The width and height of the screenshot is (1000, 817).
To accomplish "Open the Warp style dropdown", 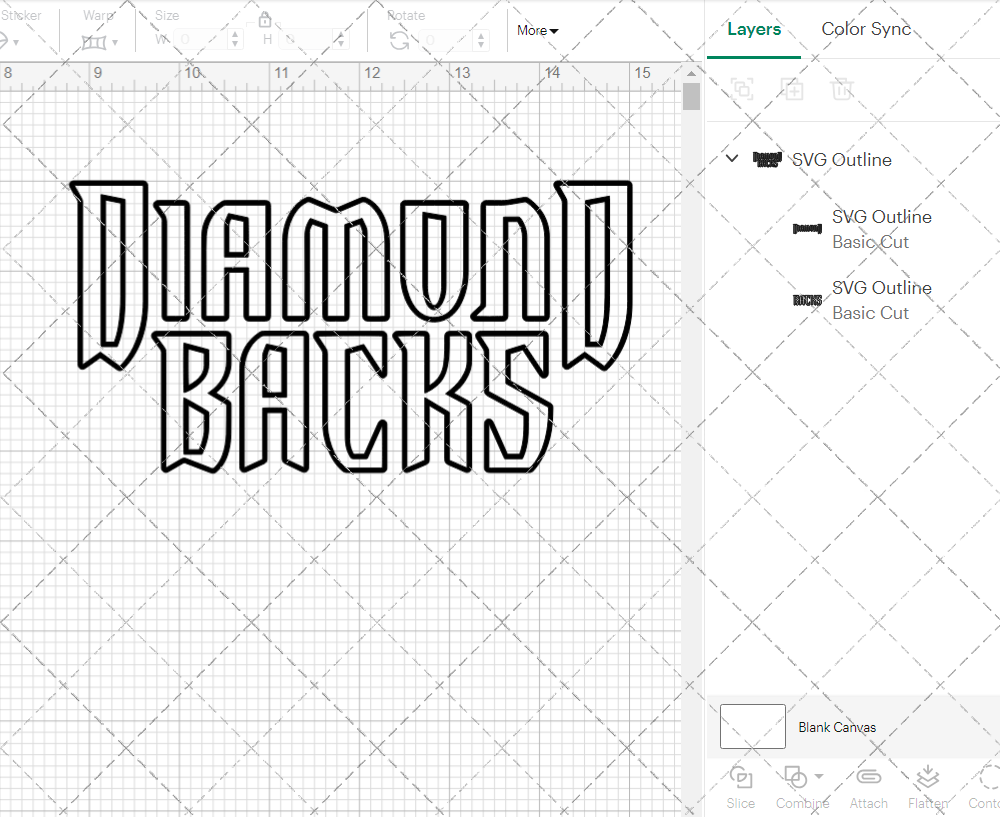I will pyautogui.click(x=113, y=42).
